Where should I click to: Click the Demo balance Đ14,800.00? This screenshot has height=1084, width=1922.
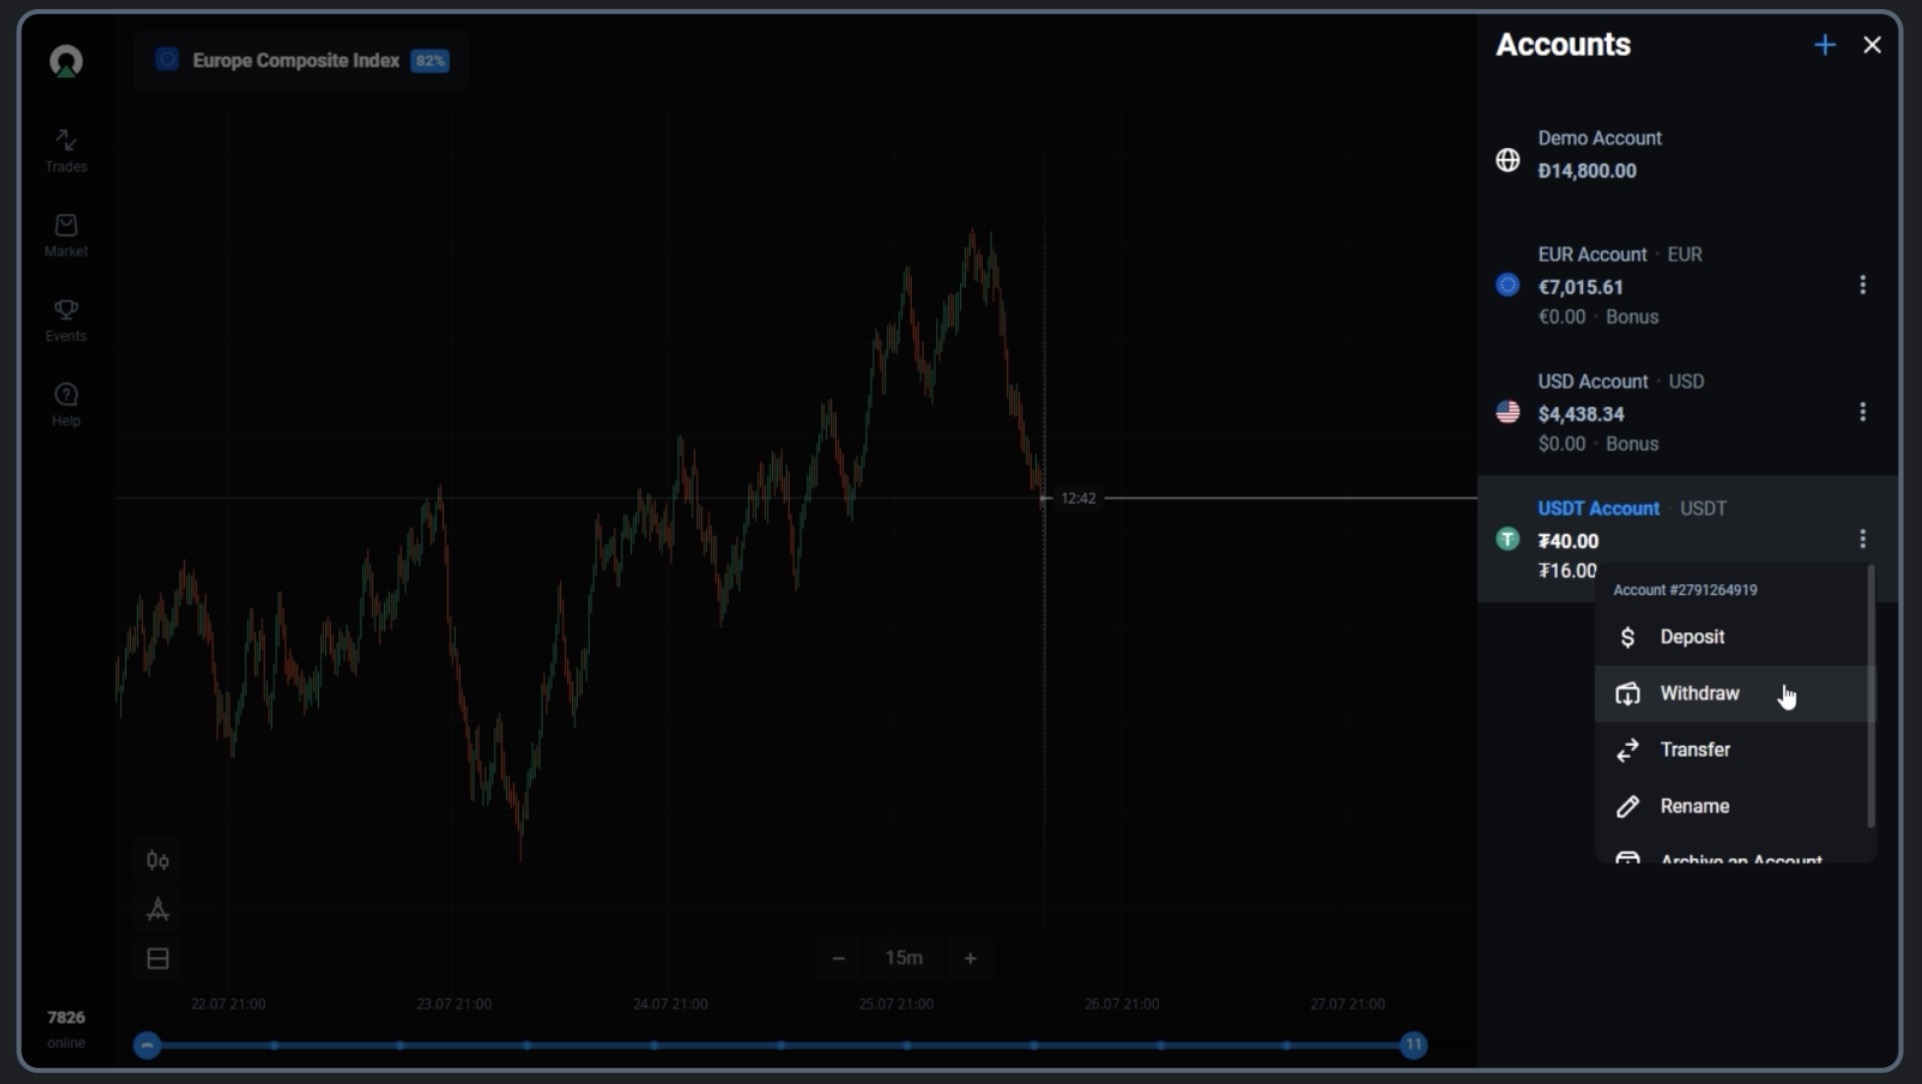[x=1587, y=171]
